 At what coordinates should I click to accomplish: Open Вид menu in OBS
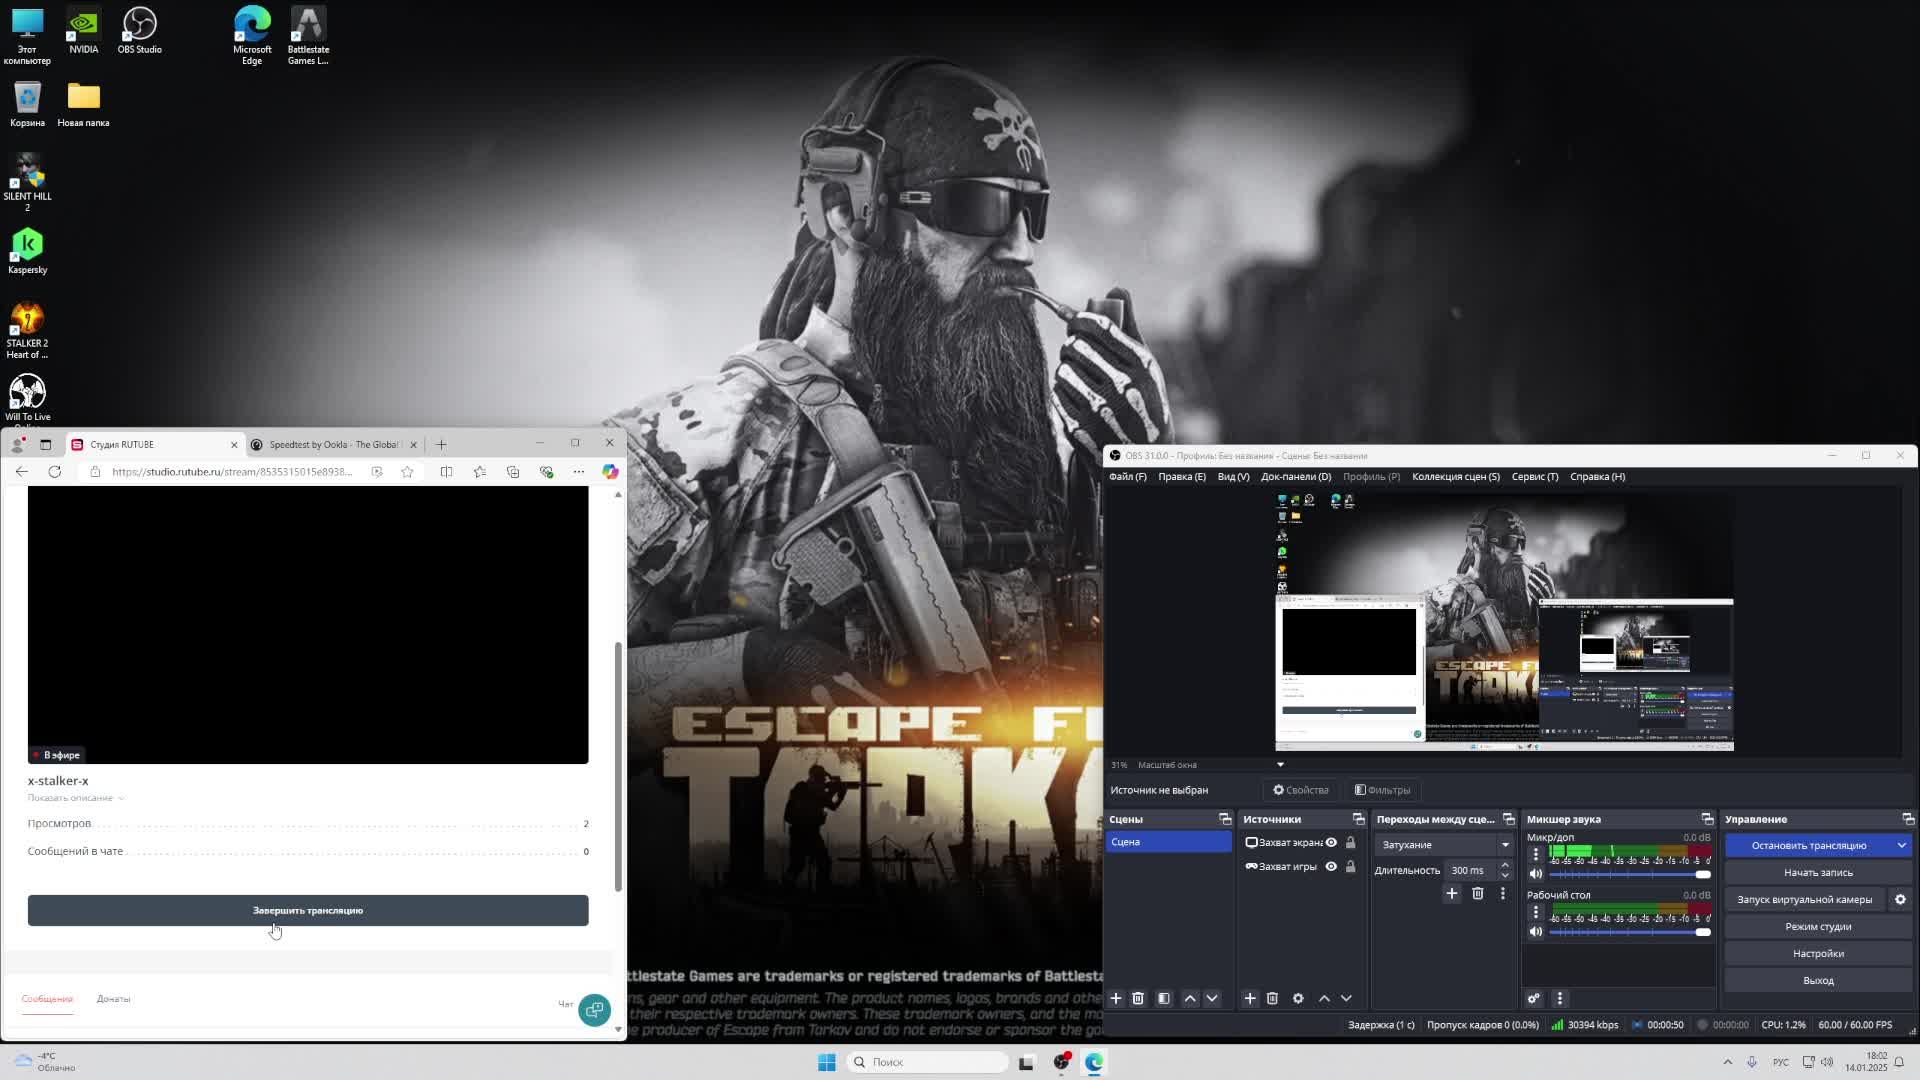pyautogui.click(x=1233, y=477)
